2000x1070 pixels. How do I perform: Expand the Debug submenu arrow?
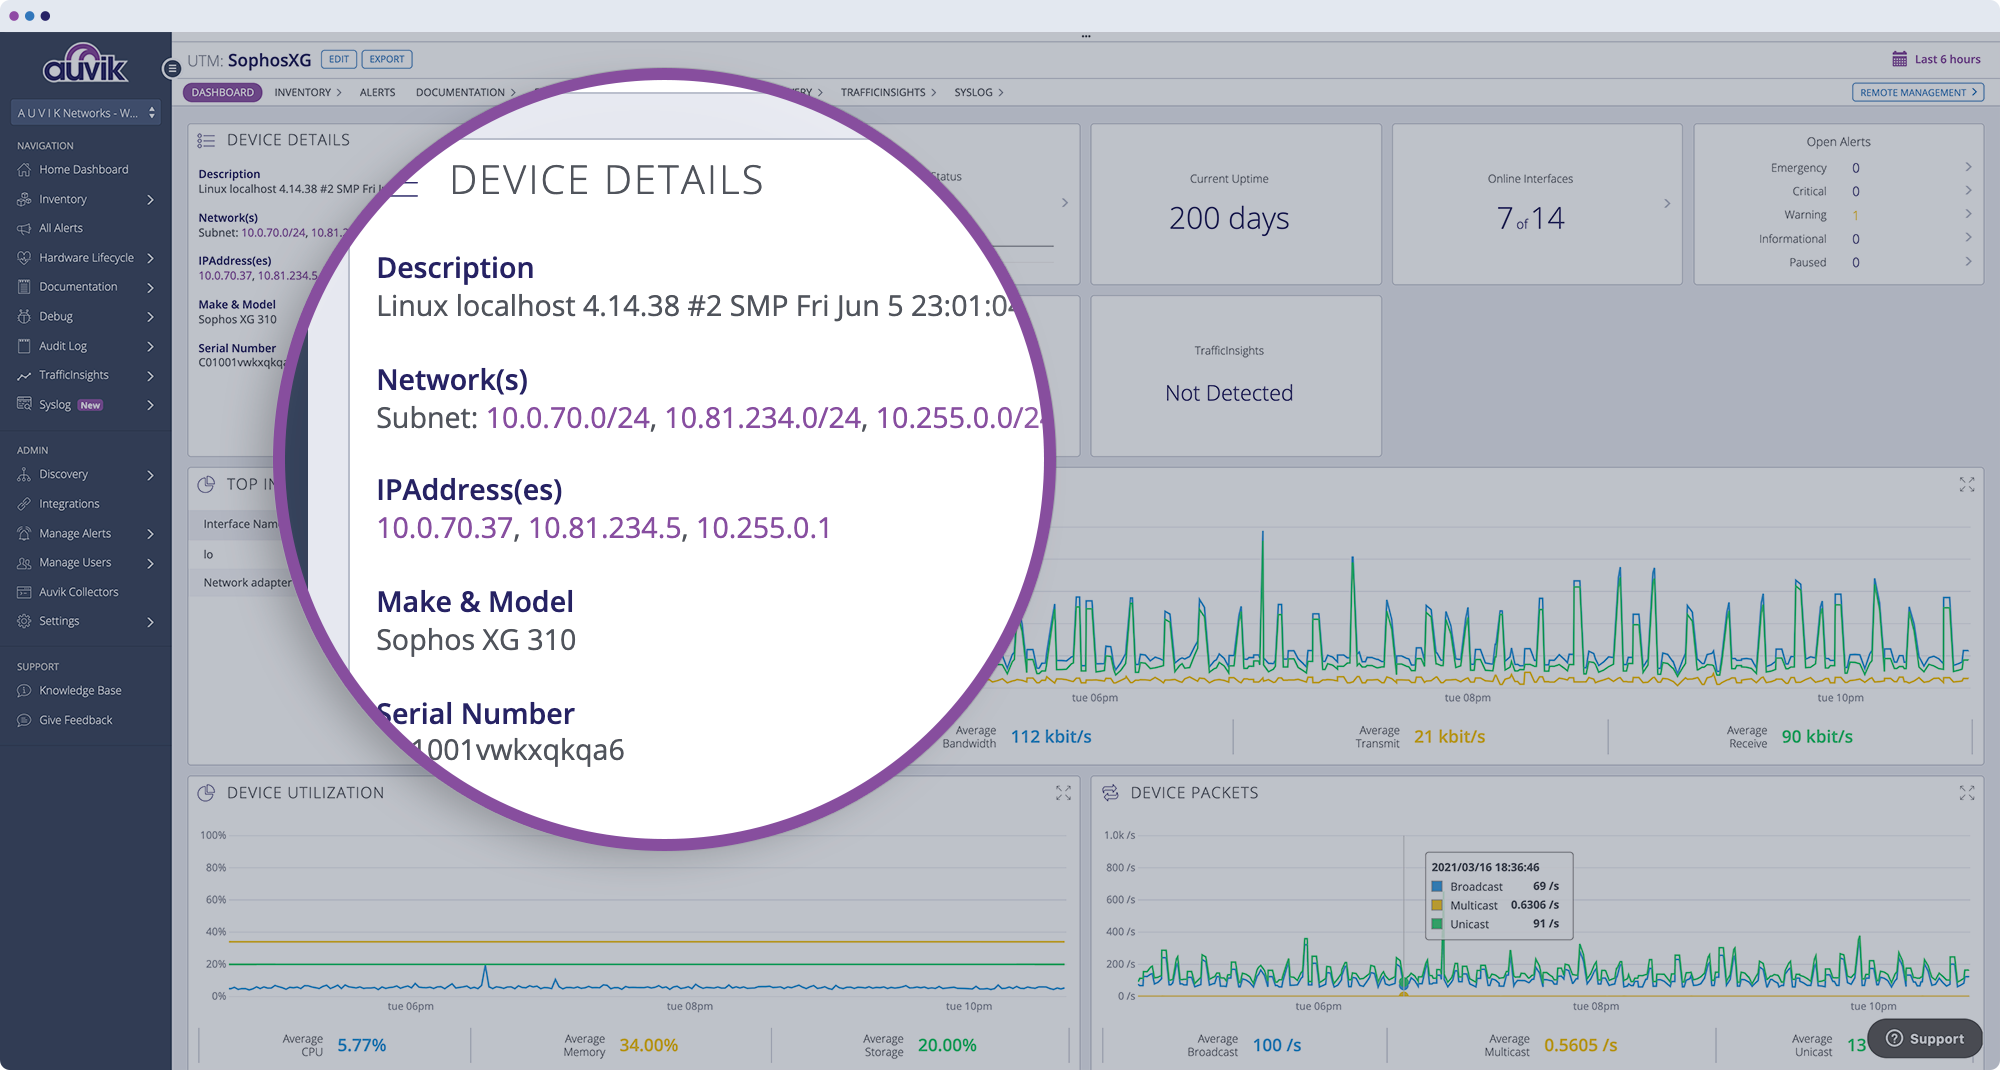pos(150,317)
